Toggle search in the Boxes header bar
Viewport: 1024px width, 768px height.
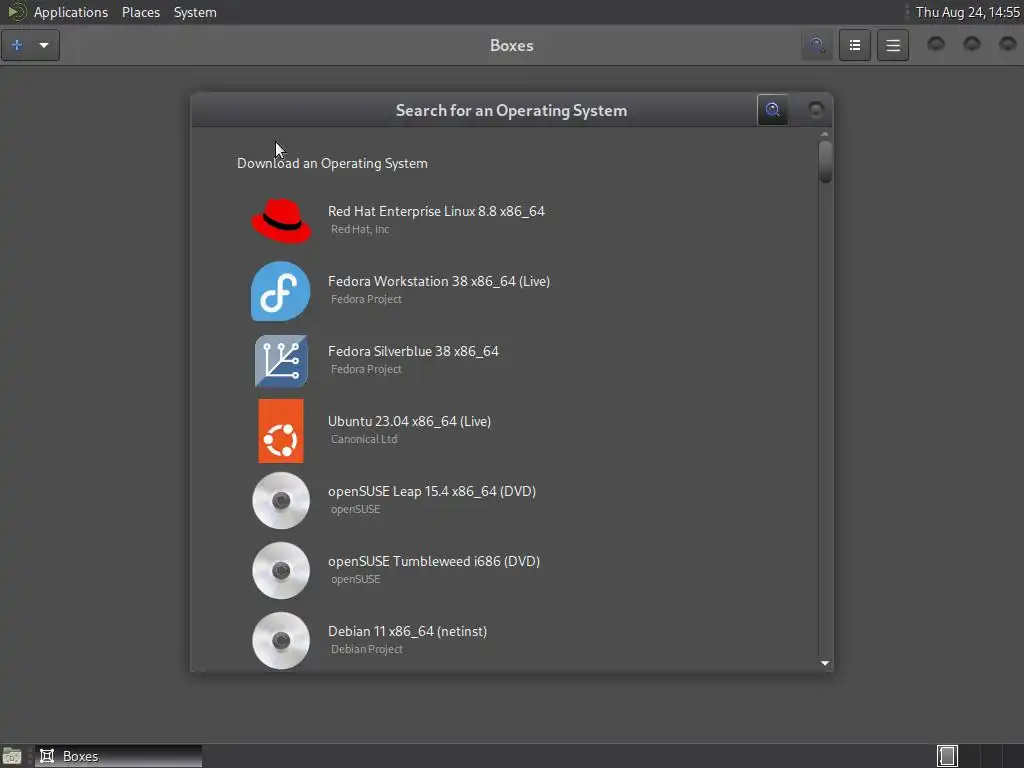point(816,45)
